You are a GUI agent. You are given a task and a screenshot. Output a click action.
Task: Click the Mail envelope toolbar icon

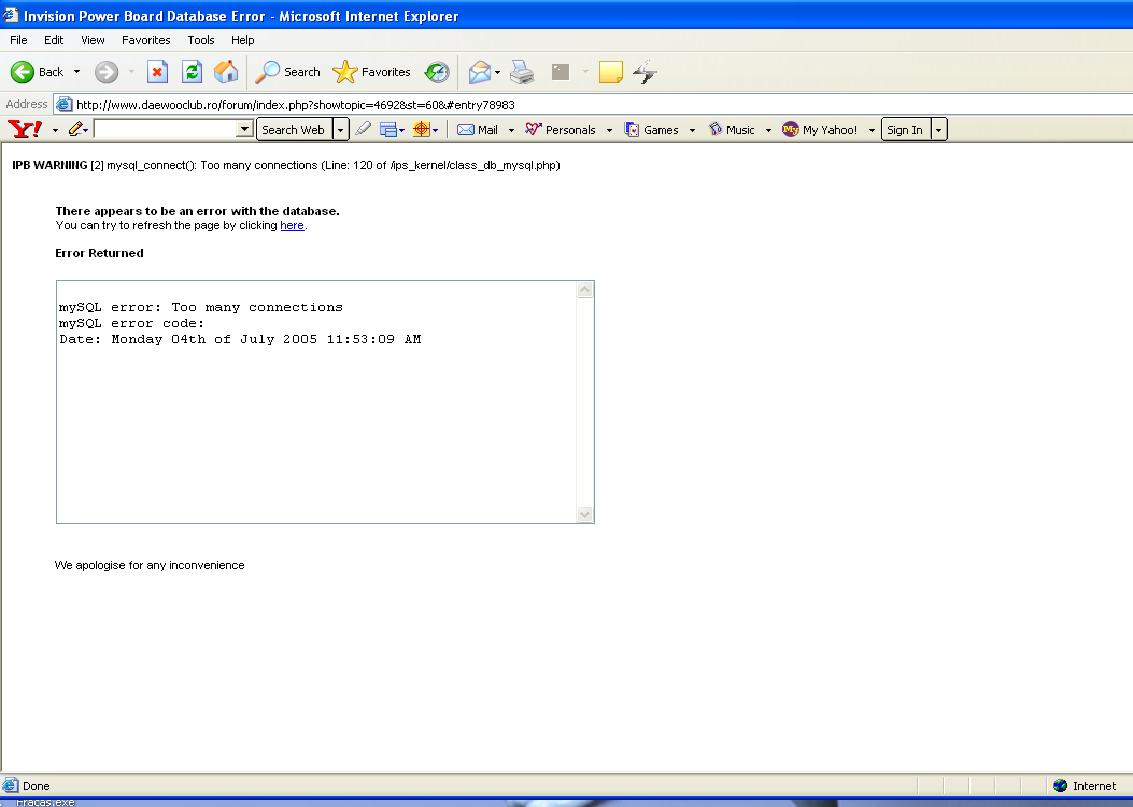479,72
